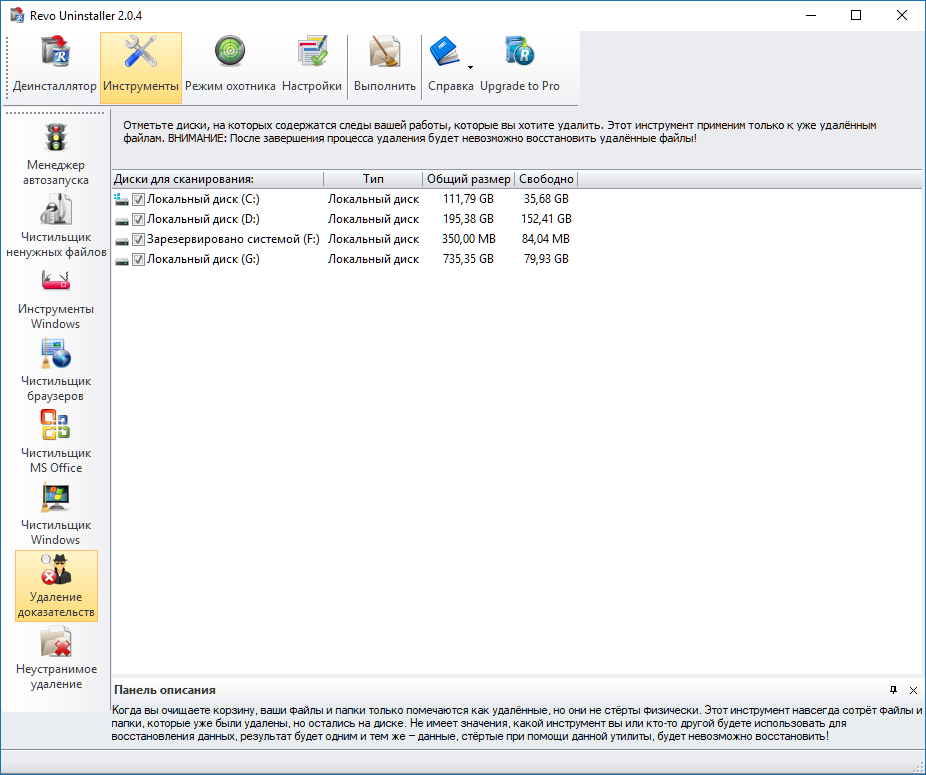The width and height of the screenshot is (926, 775).
Task: Select Чистильщик MS Office tool
Action: pyautogui.click(x=56, y=442)
